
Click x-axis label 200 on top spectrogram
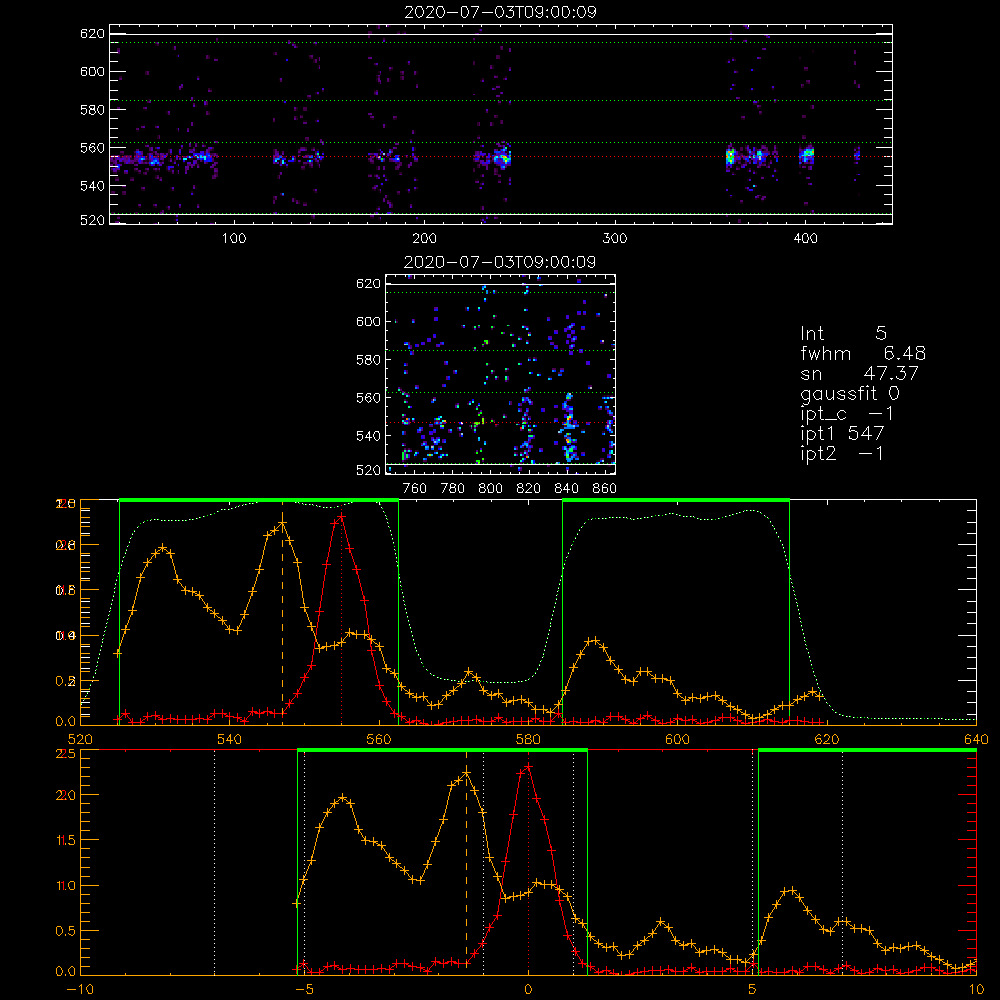click(x=424, y=239)
